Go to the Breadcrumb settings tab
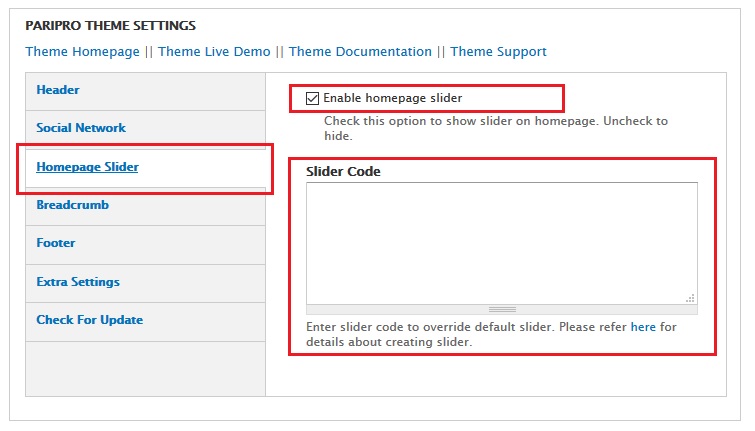Image resolution: width=755 pixels, height=431 pixels. (72, 205)
